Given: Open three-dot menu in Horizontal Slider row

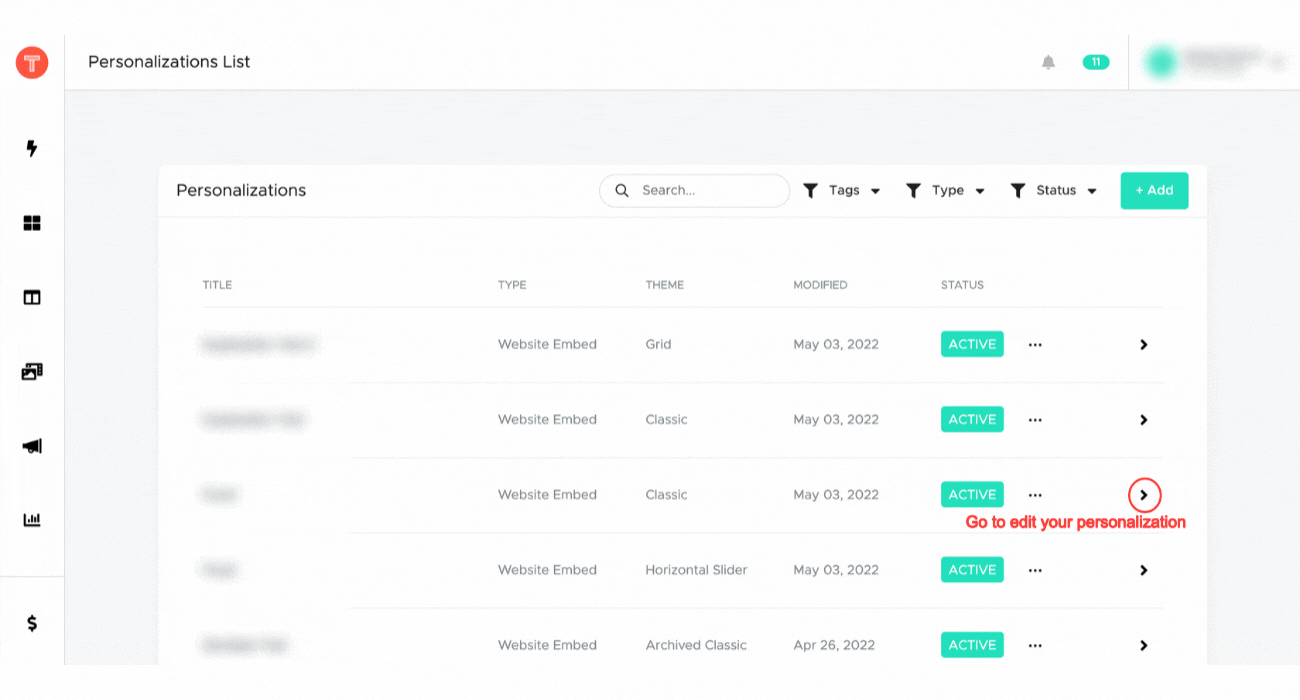Looking at the screenshot, I should pyautogui.click(x=1035, y=570).
